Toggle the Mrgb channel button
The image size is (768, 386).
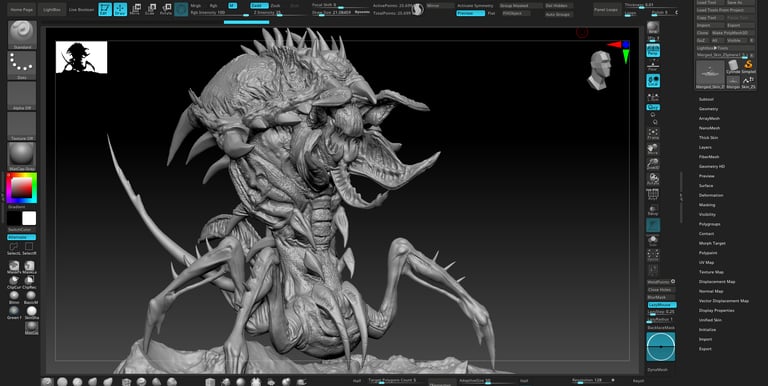pyautogui.click(x=195, y=5)
